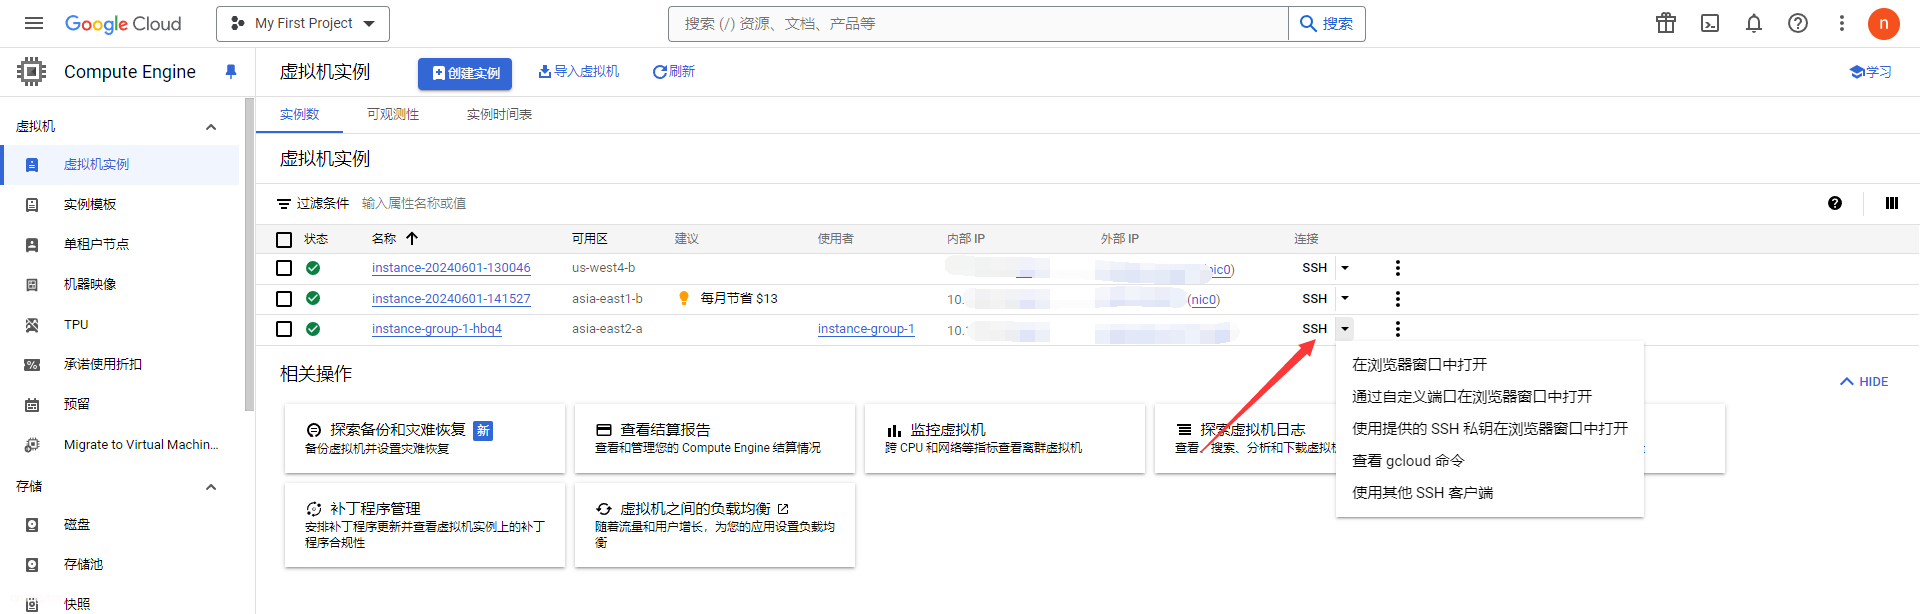Collapse the 虚拟机 sidebar section
Viewport: 1920px width, 614px height.
pos(211,127)
